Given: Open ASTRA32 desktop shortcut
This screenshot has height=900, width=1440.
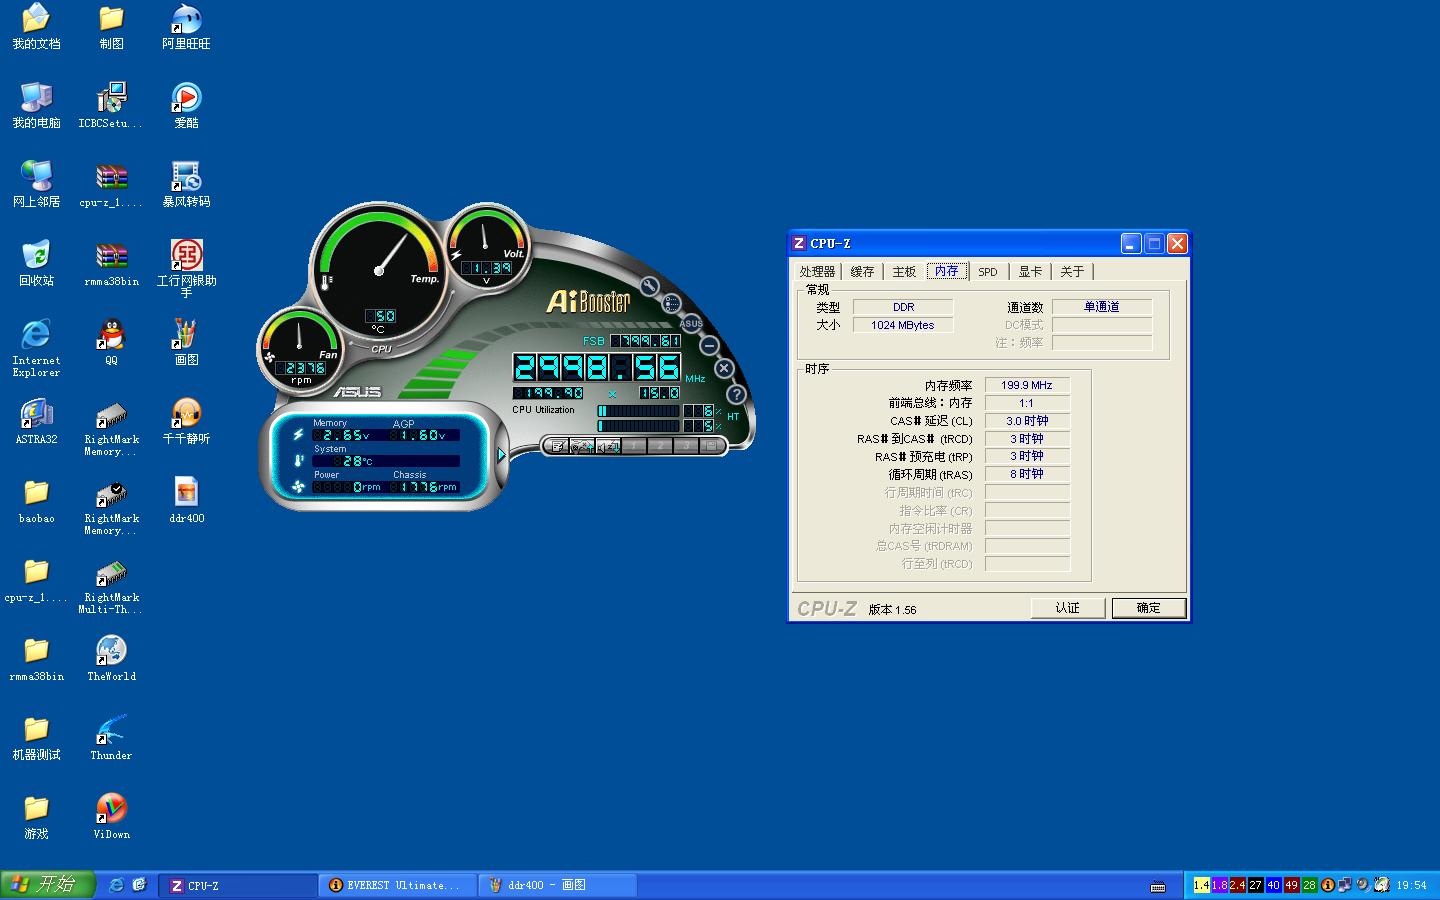Looking at the screenshot, I should click(36, 422).
